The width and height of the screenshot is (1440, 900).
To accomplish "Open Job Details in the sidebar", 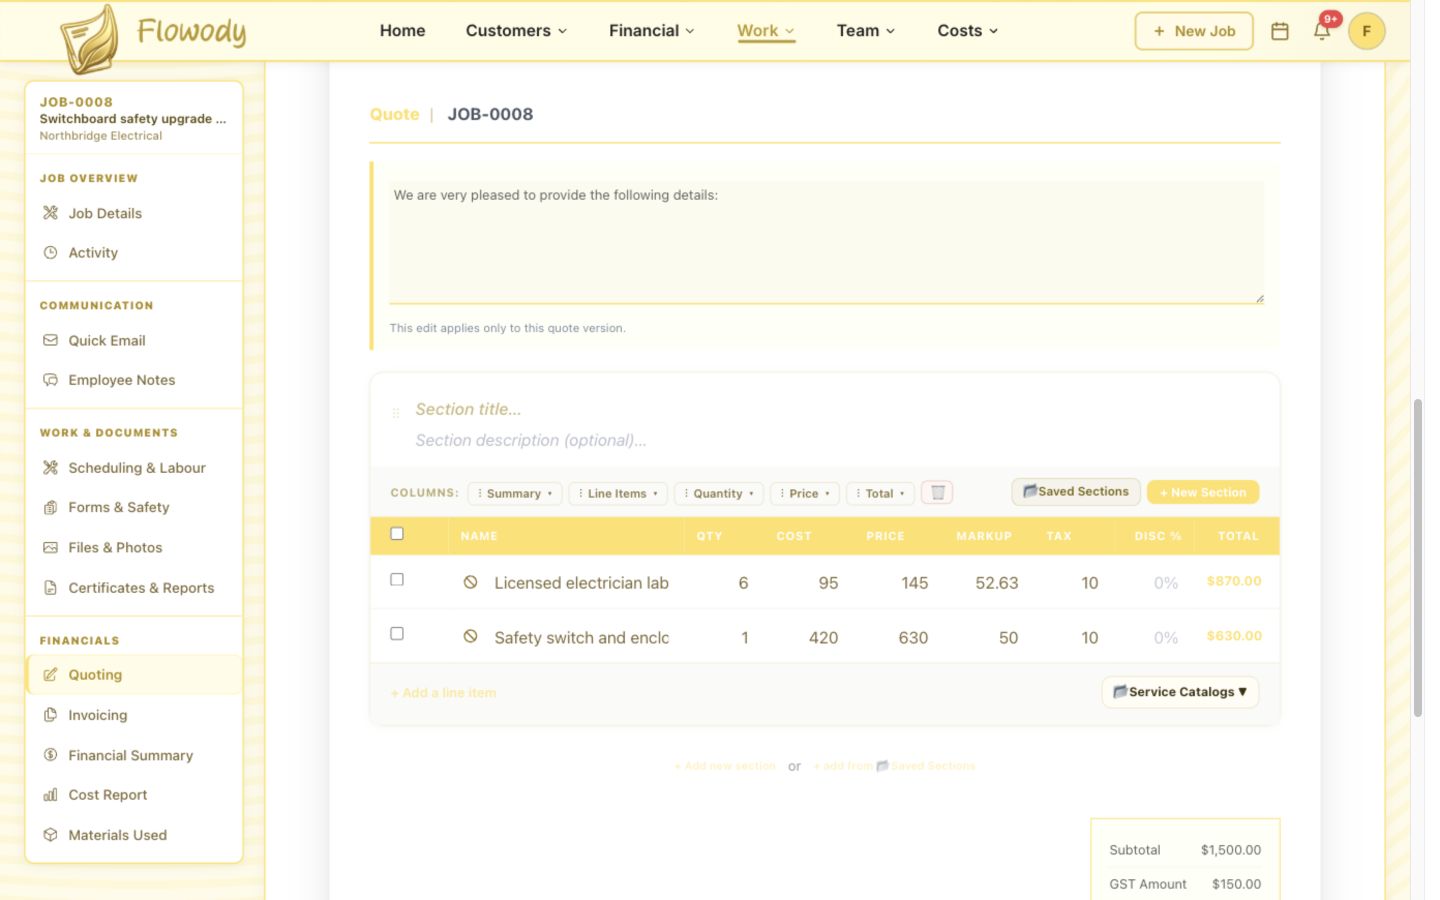I will tap(134, 213).
